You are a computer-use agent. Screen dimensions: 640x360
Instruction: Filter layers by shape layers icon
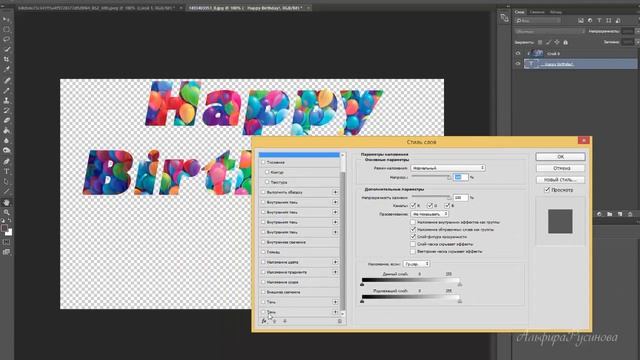coord(609,20)
